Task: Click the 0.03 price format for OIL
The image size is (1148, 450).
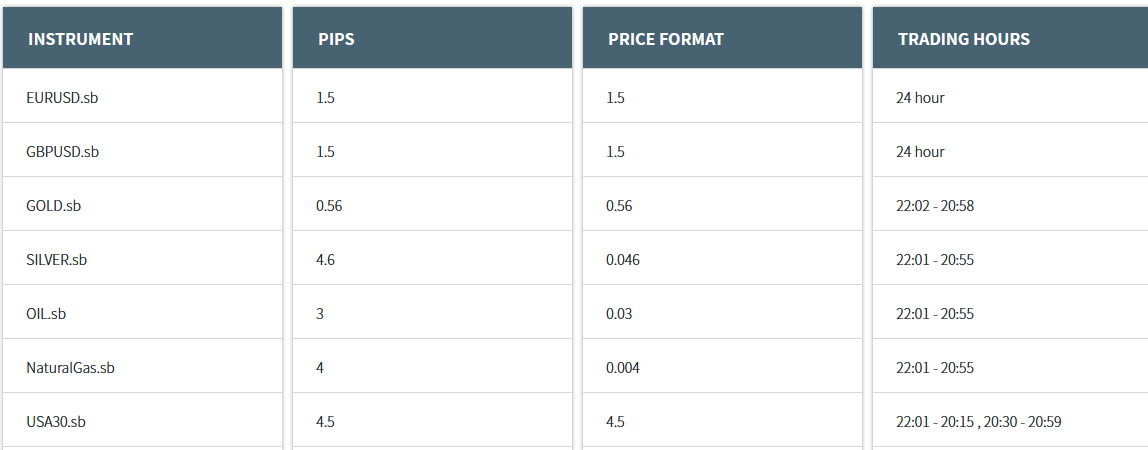Action: click(722, 312)
